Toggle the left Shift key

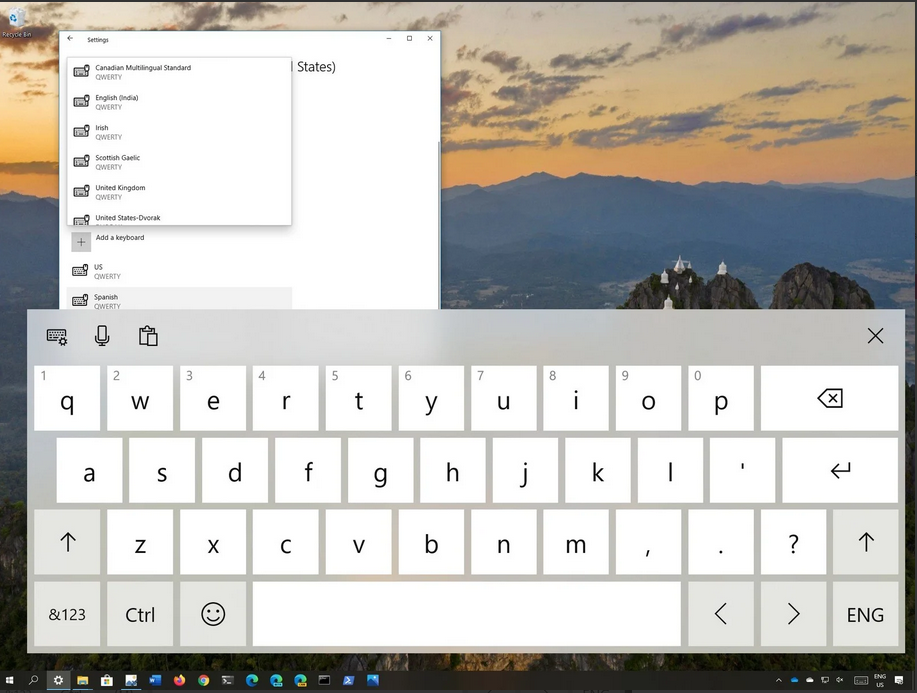(67, 542)
